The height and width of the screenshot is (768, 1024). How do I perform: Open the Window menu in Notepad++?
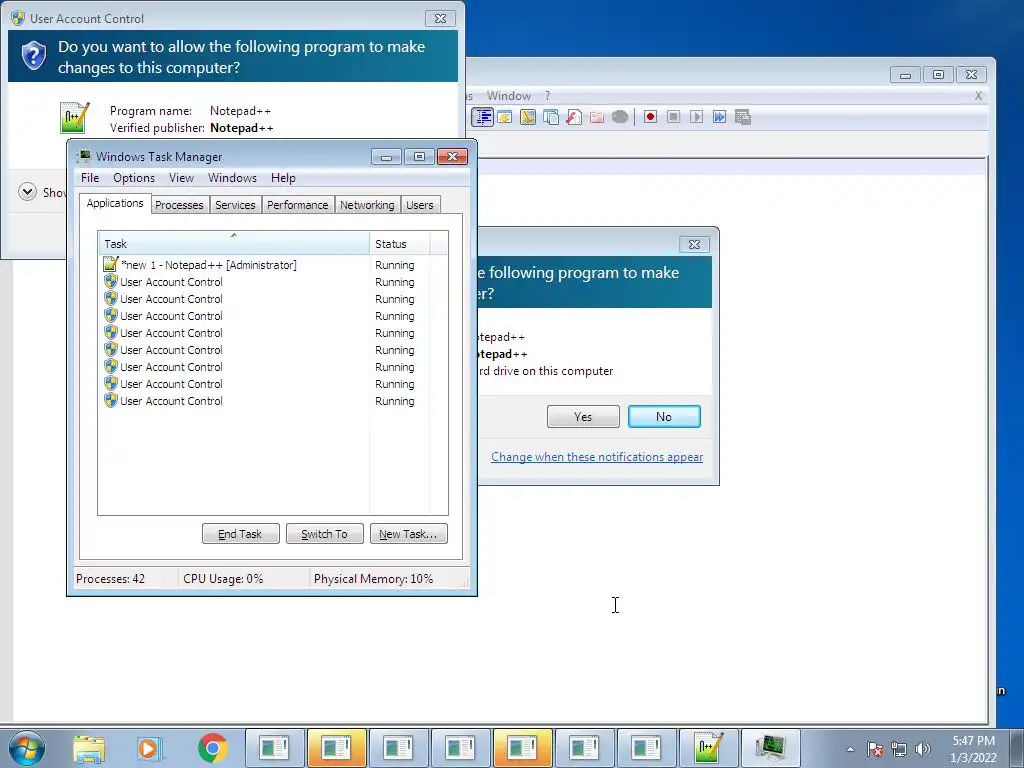508,95
